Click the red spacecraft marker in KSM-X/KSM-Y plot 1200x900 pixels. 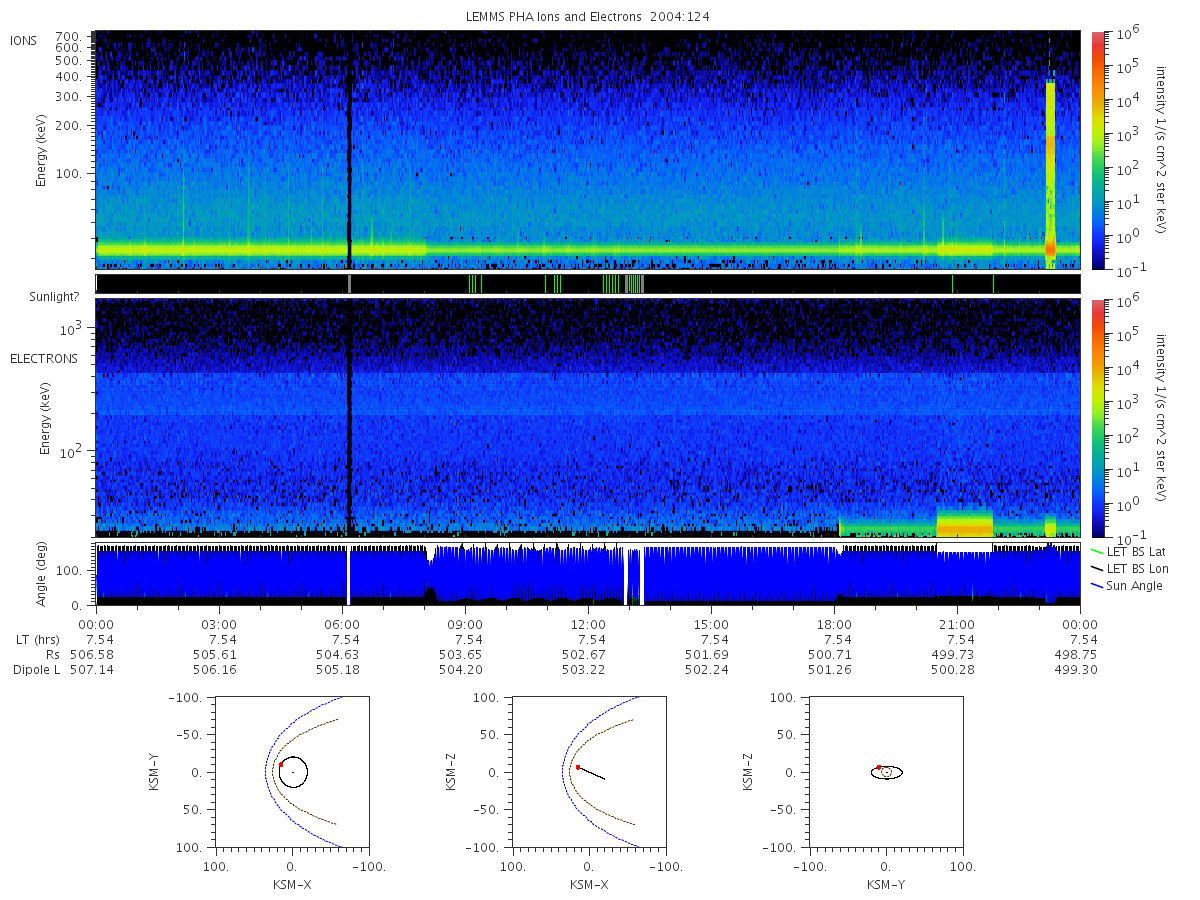tap(281, 765)
